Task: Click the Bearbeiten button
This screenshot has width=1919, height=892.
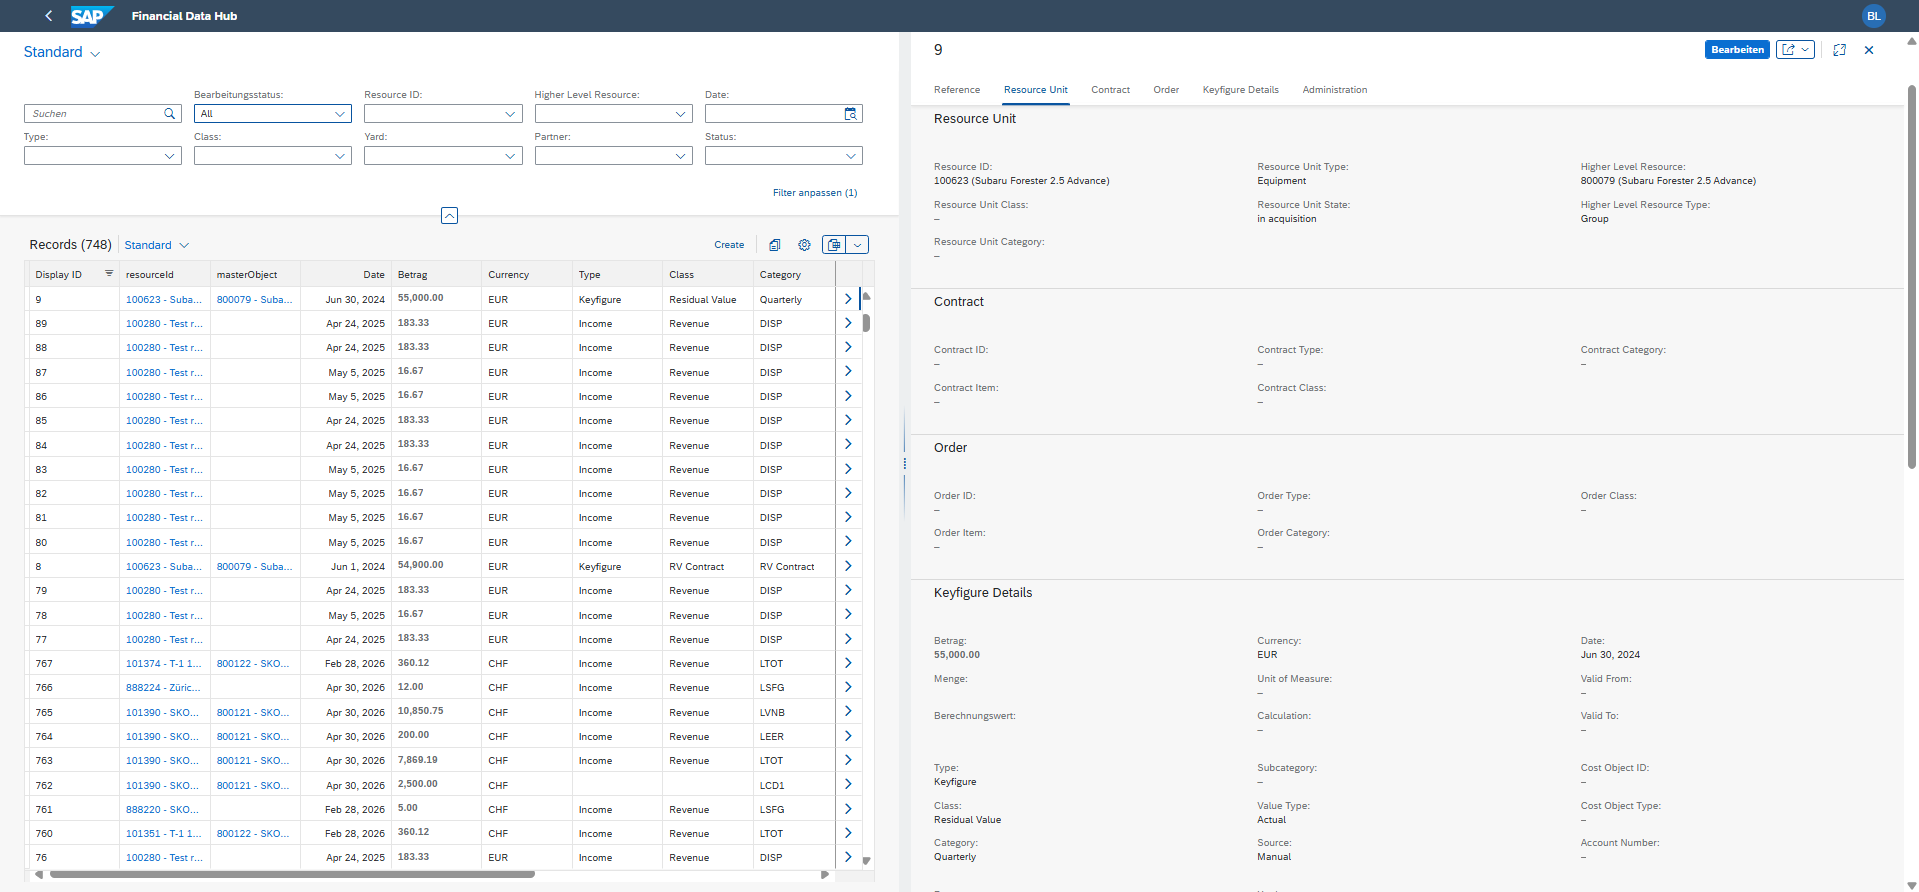Action: point(1737,50)
